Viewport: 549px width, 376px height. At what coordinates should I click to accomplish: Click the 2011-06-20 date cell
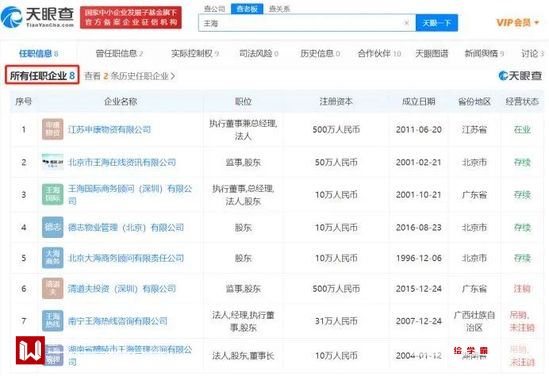click(418, 130)
